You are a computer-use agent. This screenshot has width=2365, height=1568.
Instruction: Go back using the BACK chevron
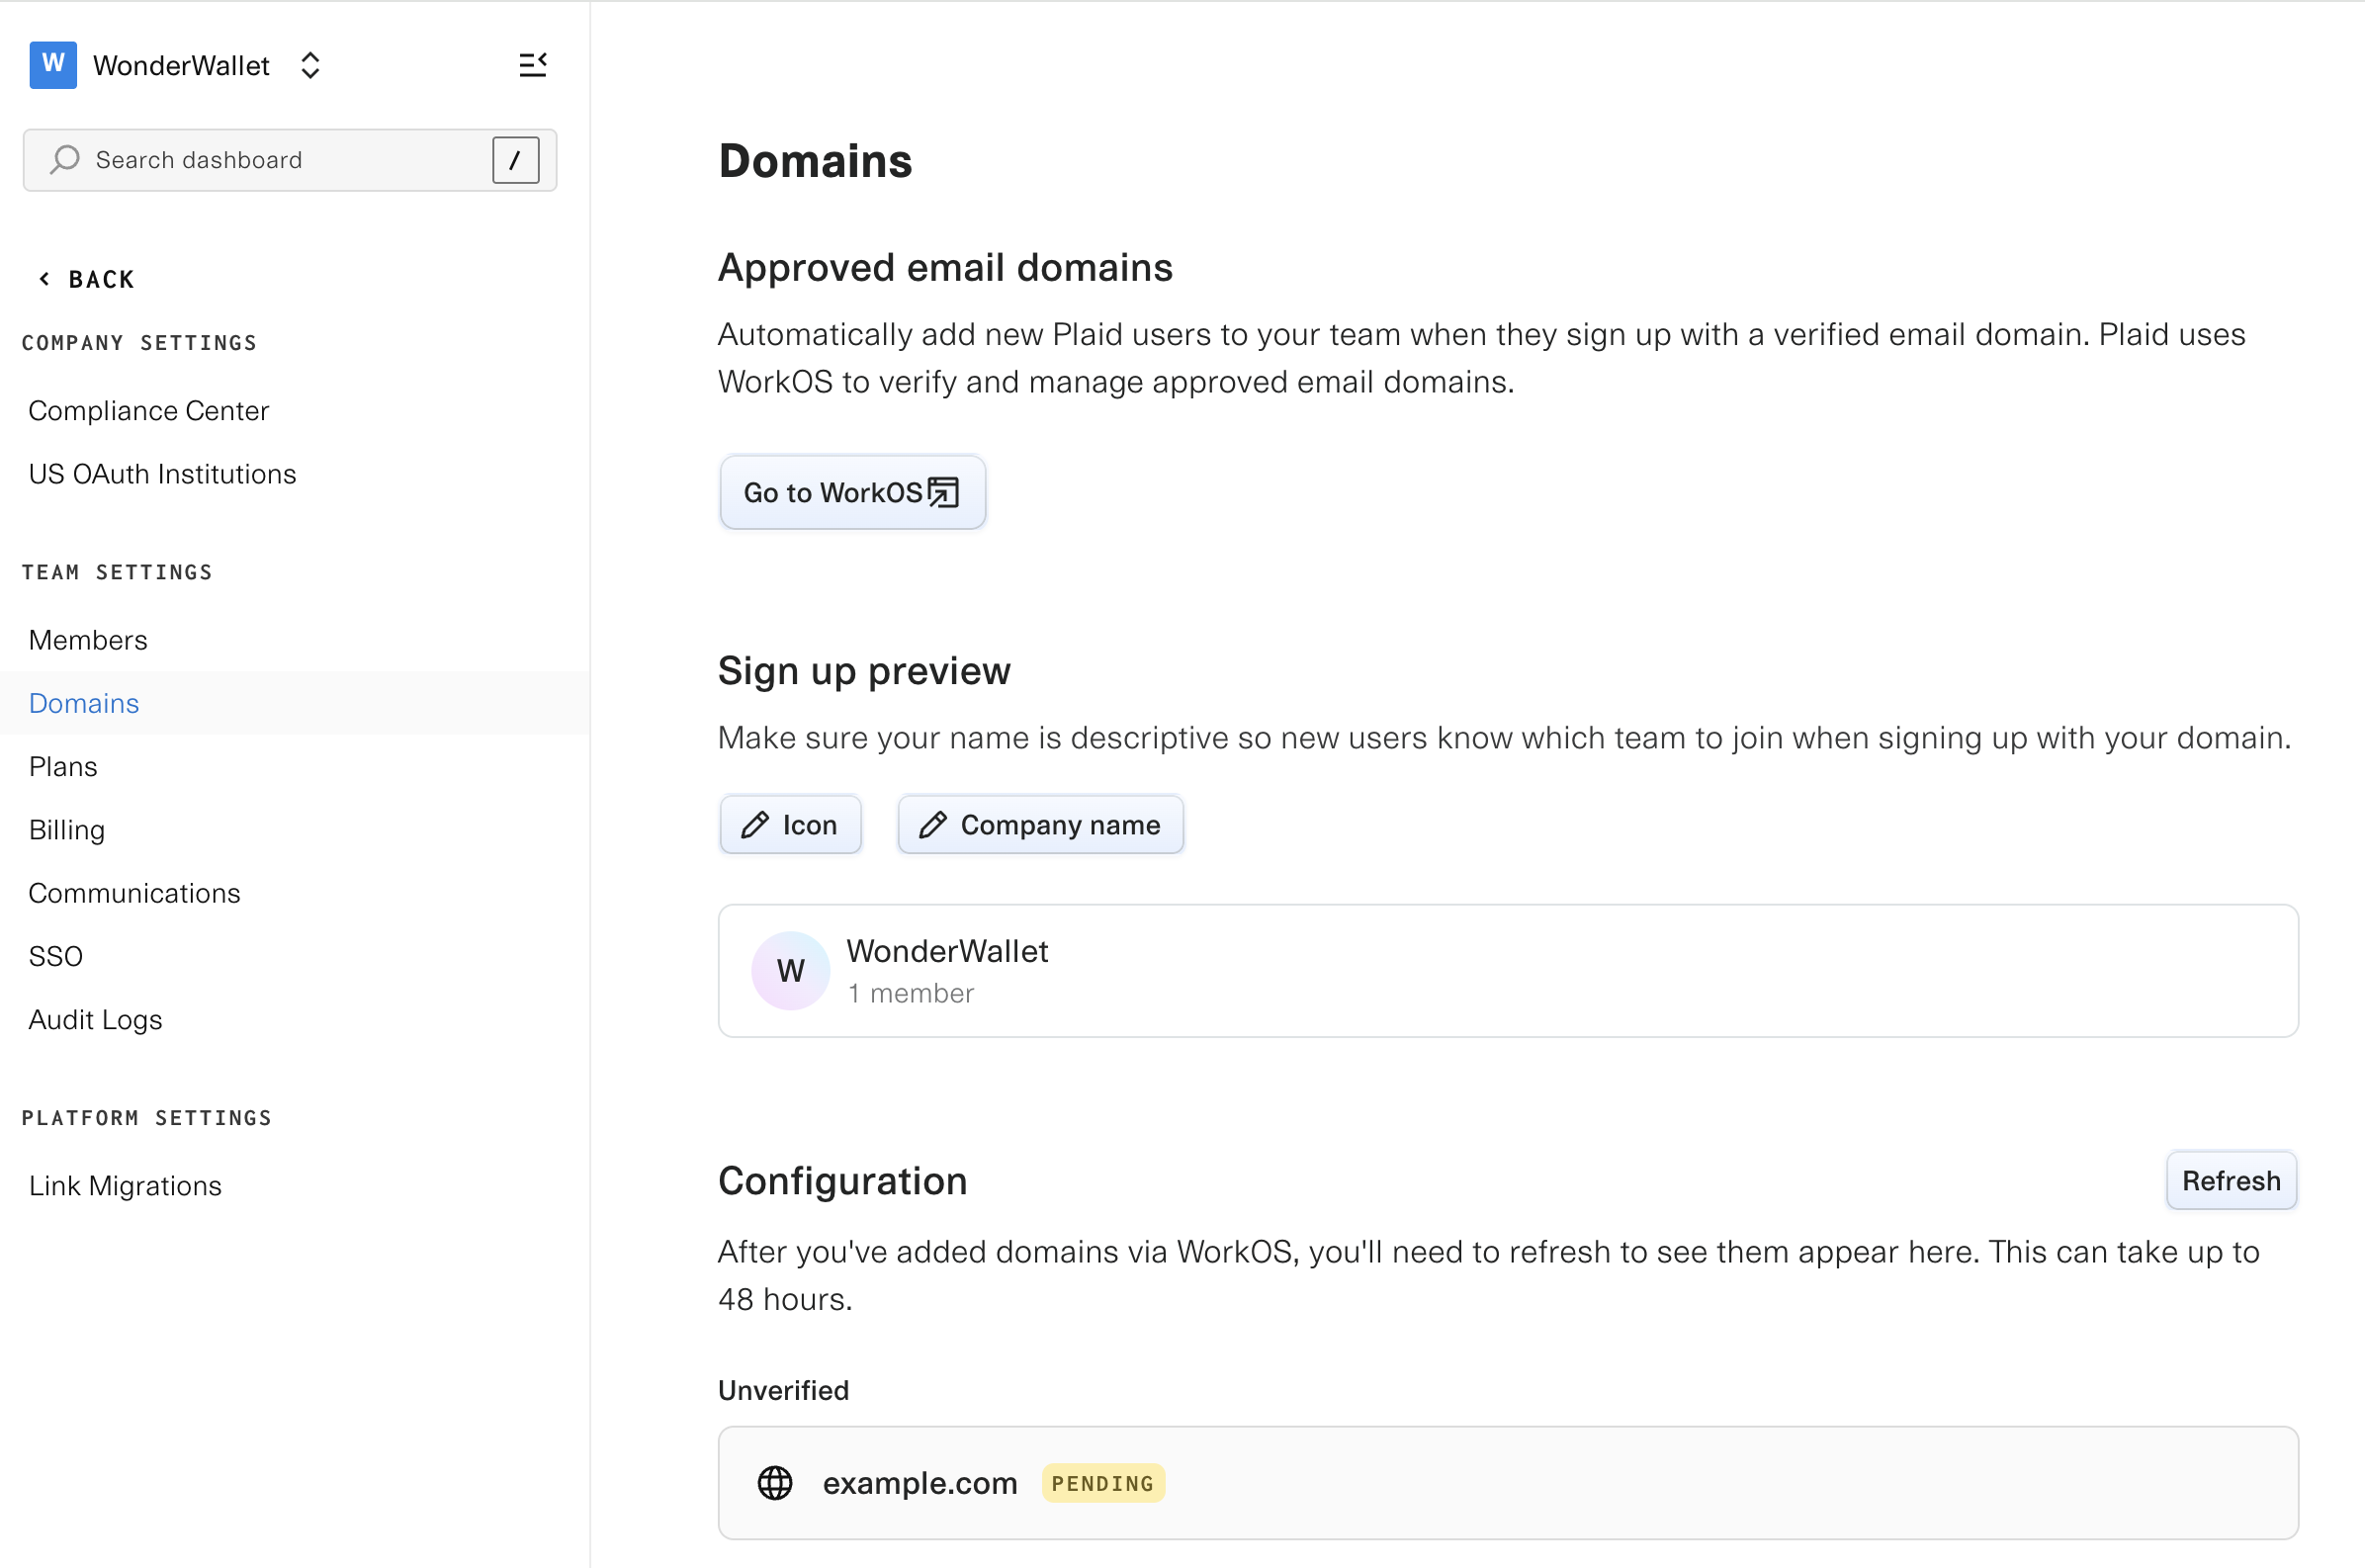[44, 279]
